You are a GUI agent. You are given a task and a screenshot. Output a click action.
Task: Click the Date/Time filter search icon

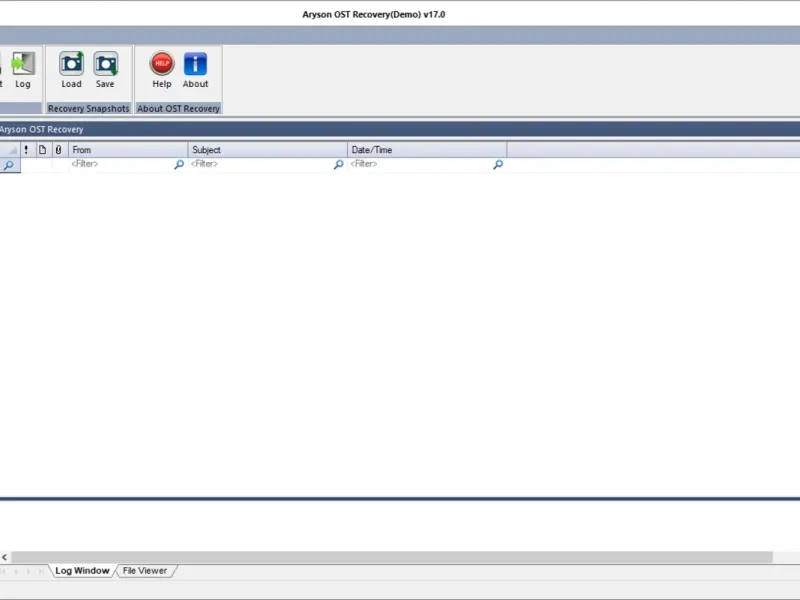[x=498, y=164]
